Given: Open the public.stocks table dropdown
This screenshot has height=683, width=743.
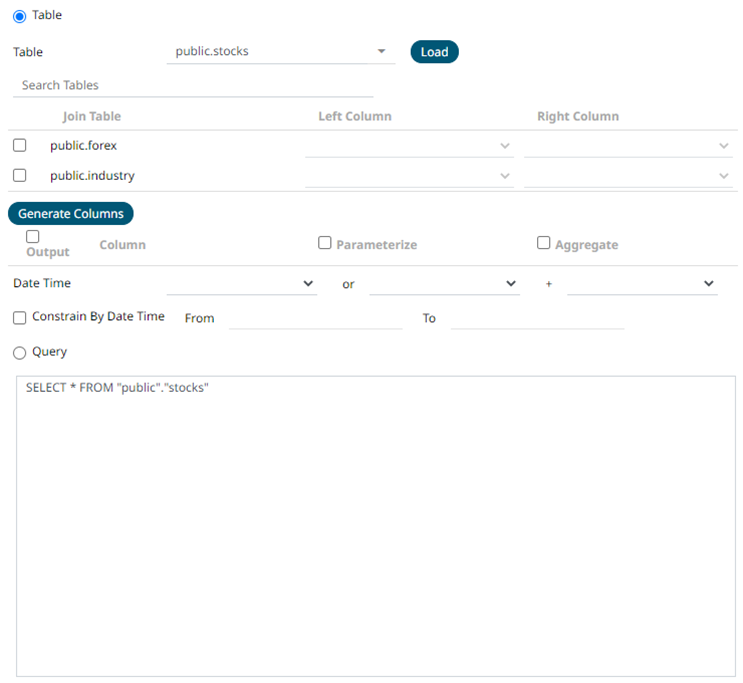Looking at the screenshot, I should [280, 52].
